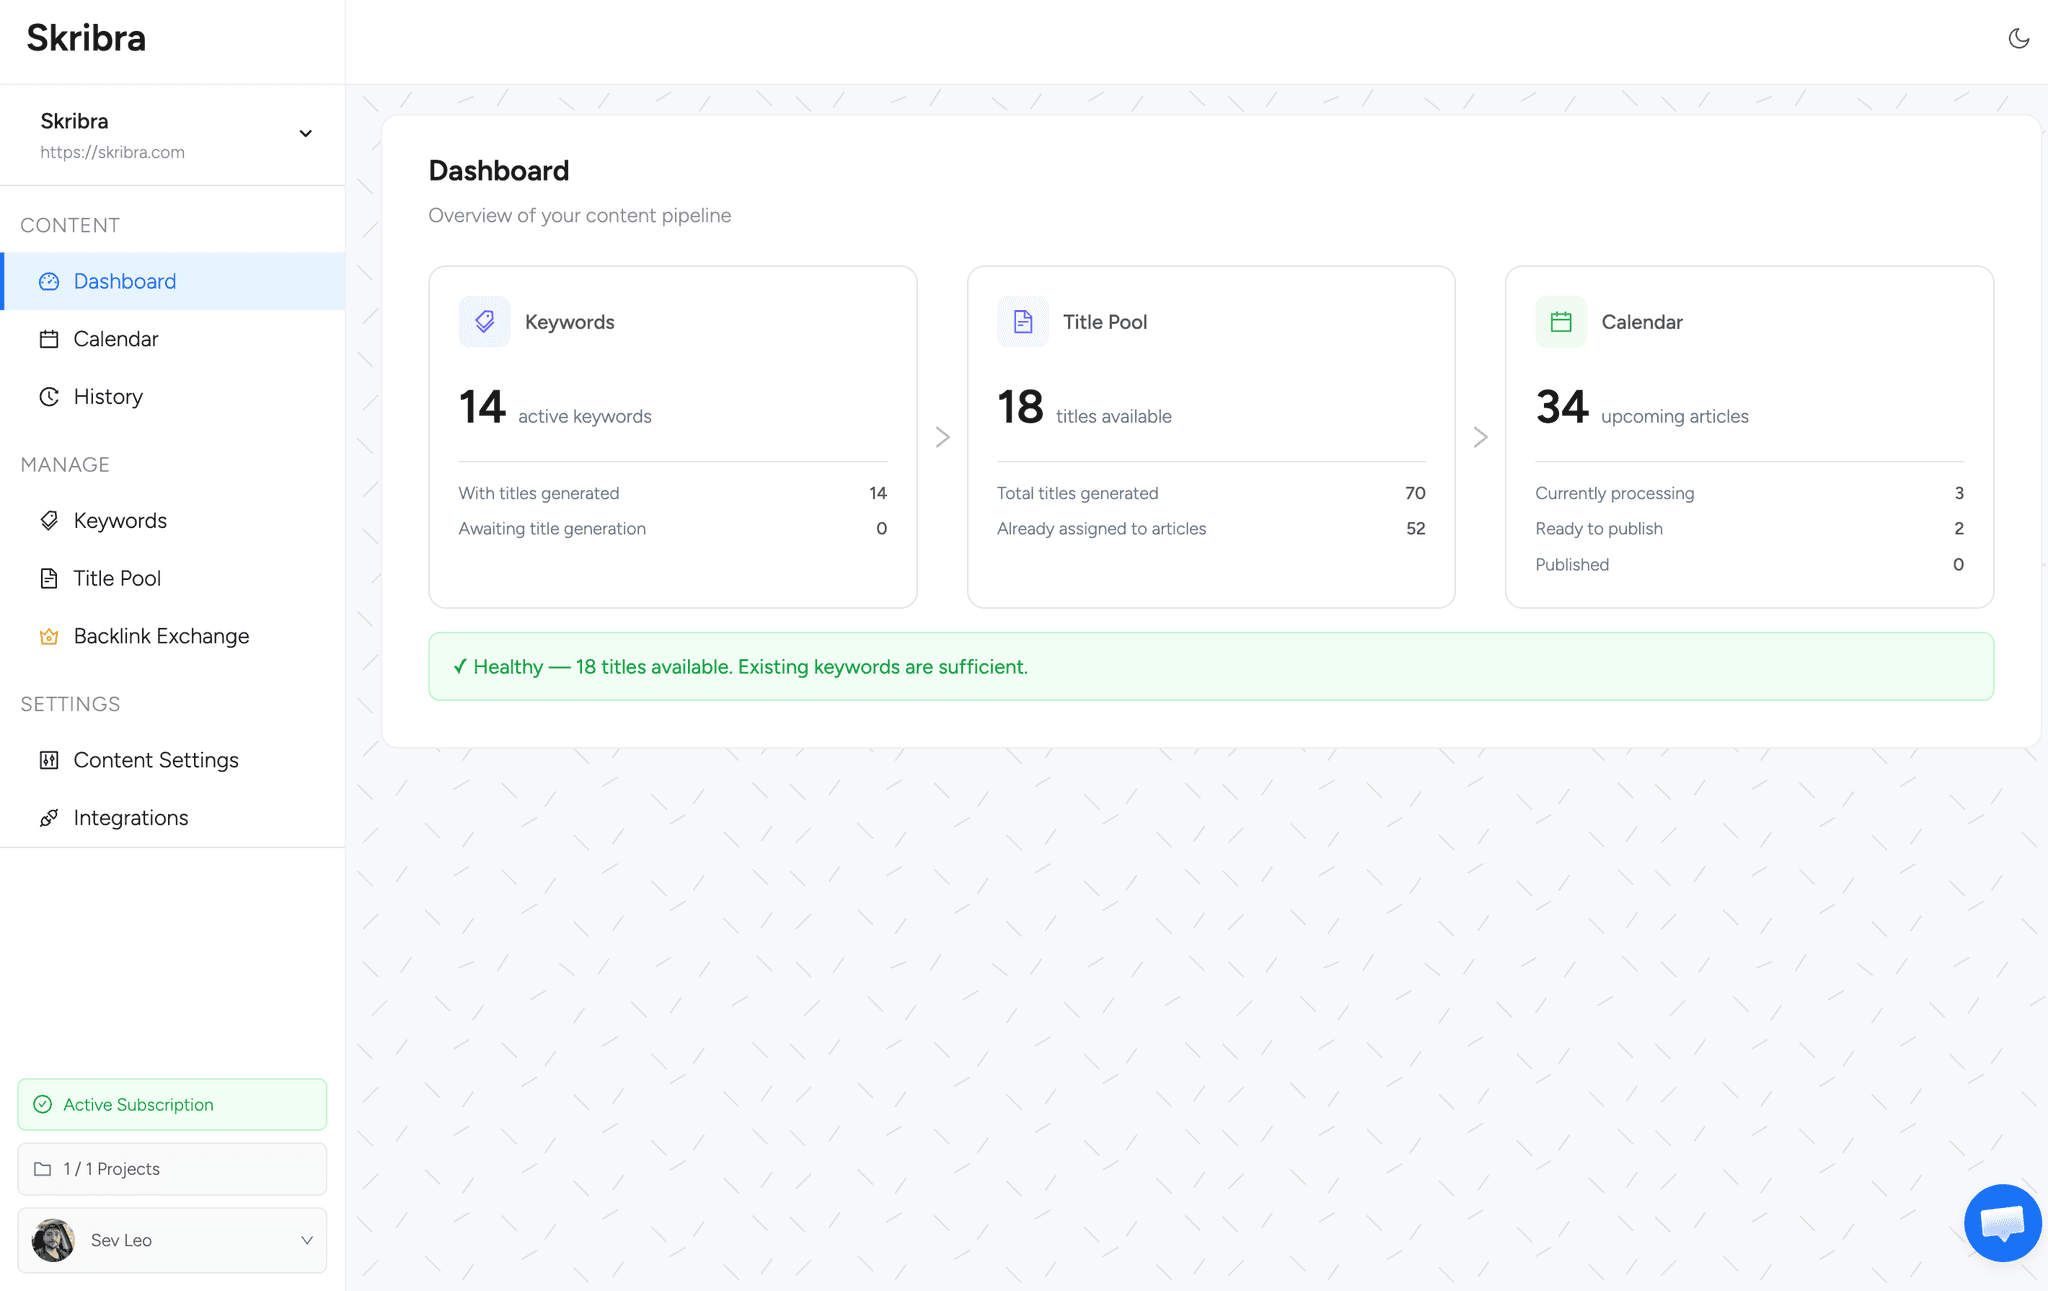This screenshot has width=2048, height=1291.
Task: Open the Sev Leo account menu chevron
Action: (x=306, y=1240)
